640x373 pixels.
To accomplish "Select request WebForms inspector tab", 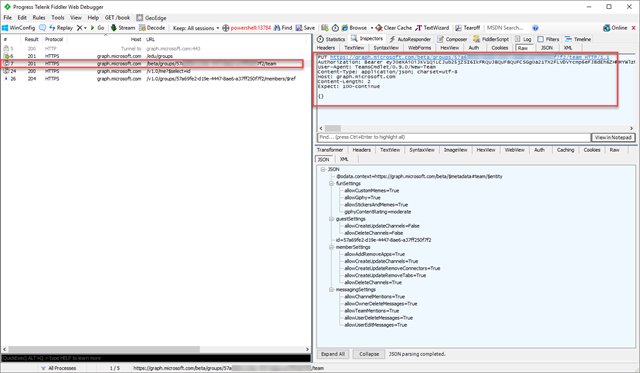I will [420, 48].
